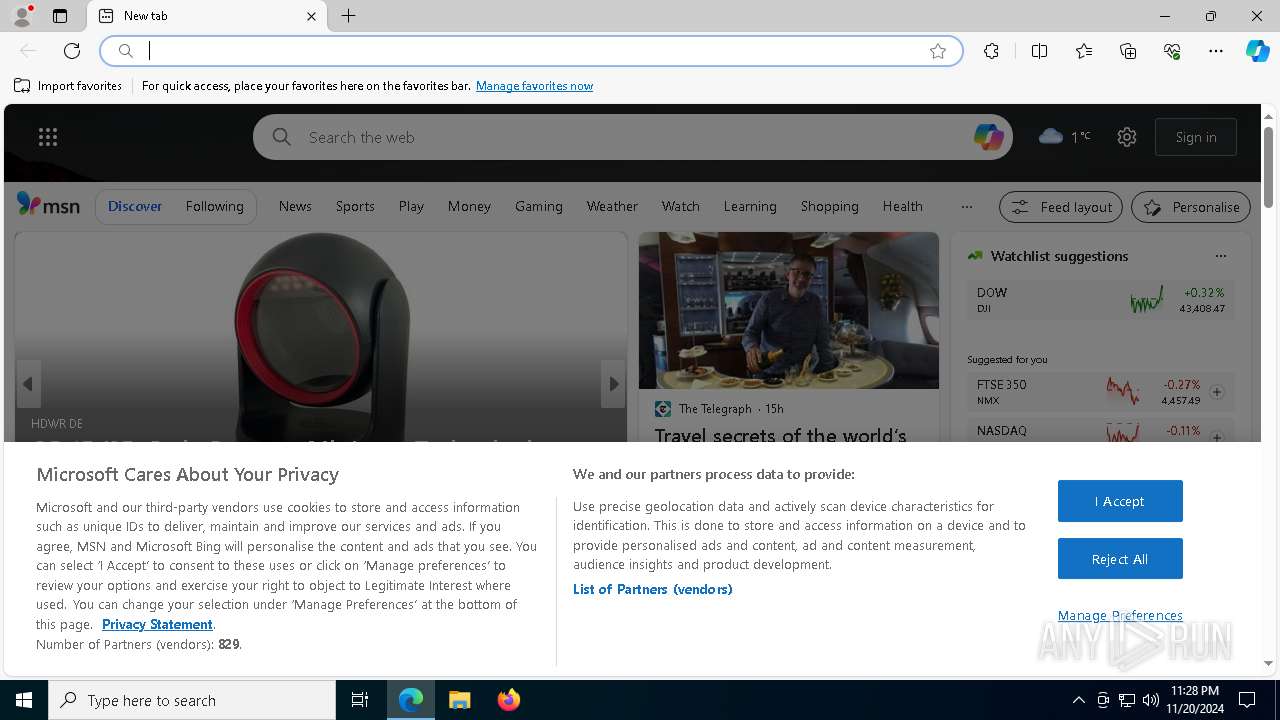Viewport: 1280px width, 720px height.
Task: Close the New tab tab
Action: (311, 16)
